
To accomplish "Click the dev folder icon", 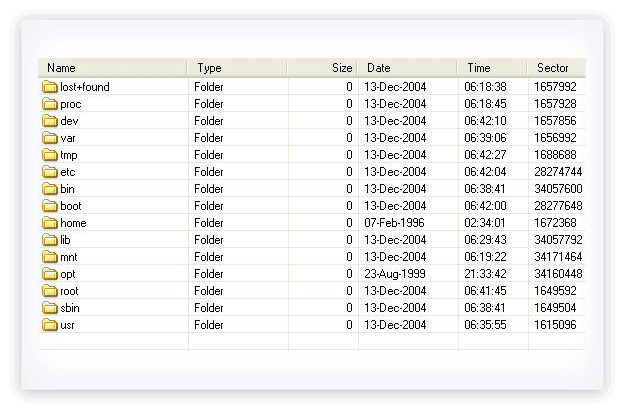I will [50, 121].
